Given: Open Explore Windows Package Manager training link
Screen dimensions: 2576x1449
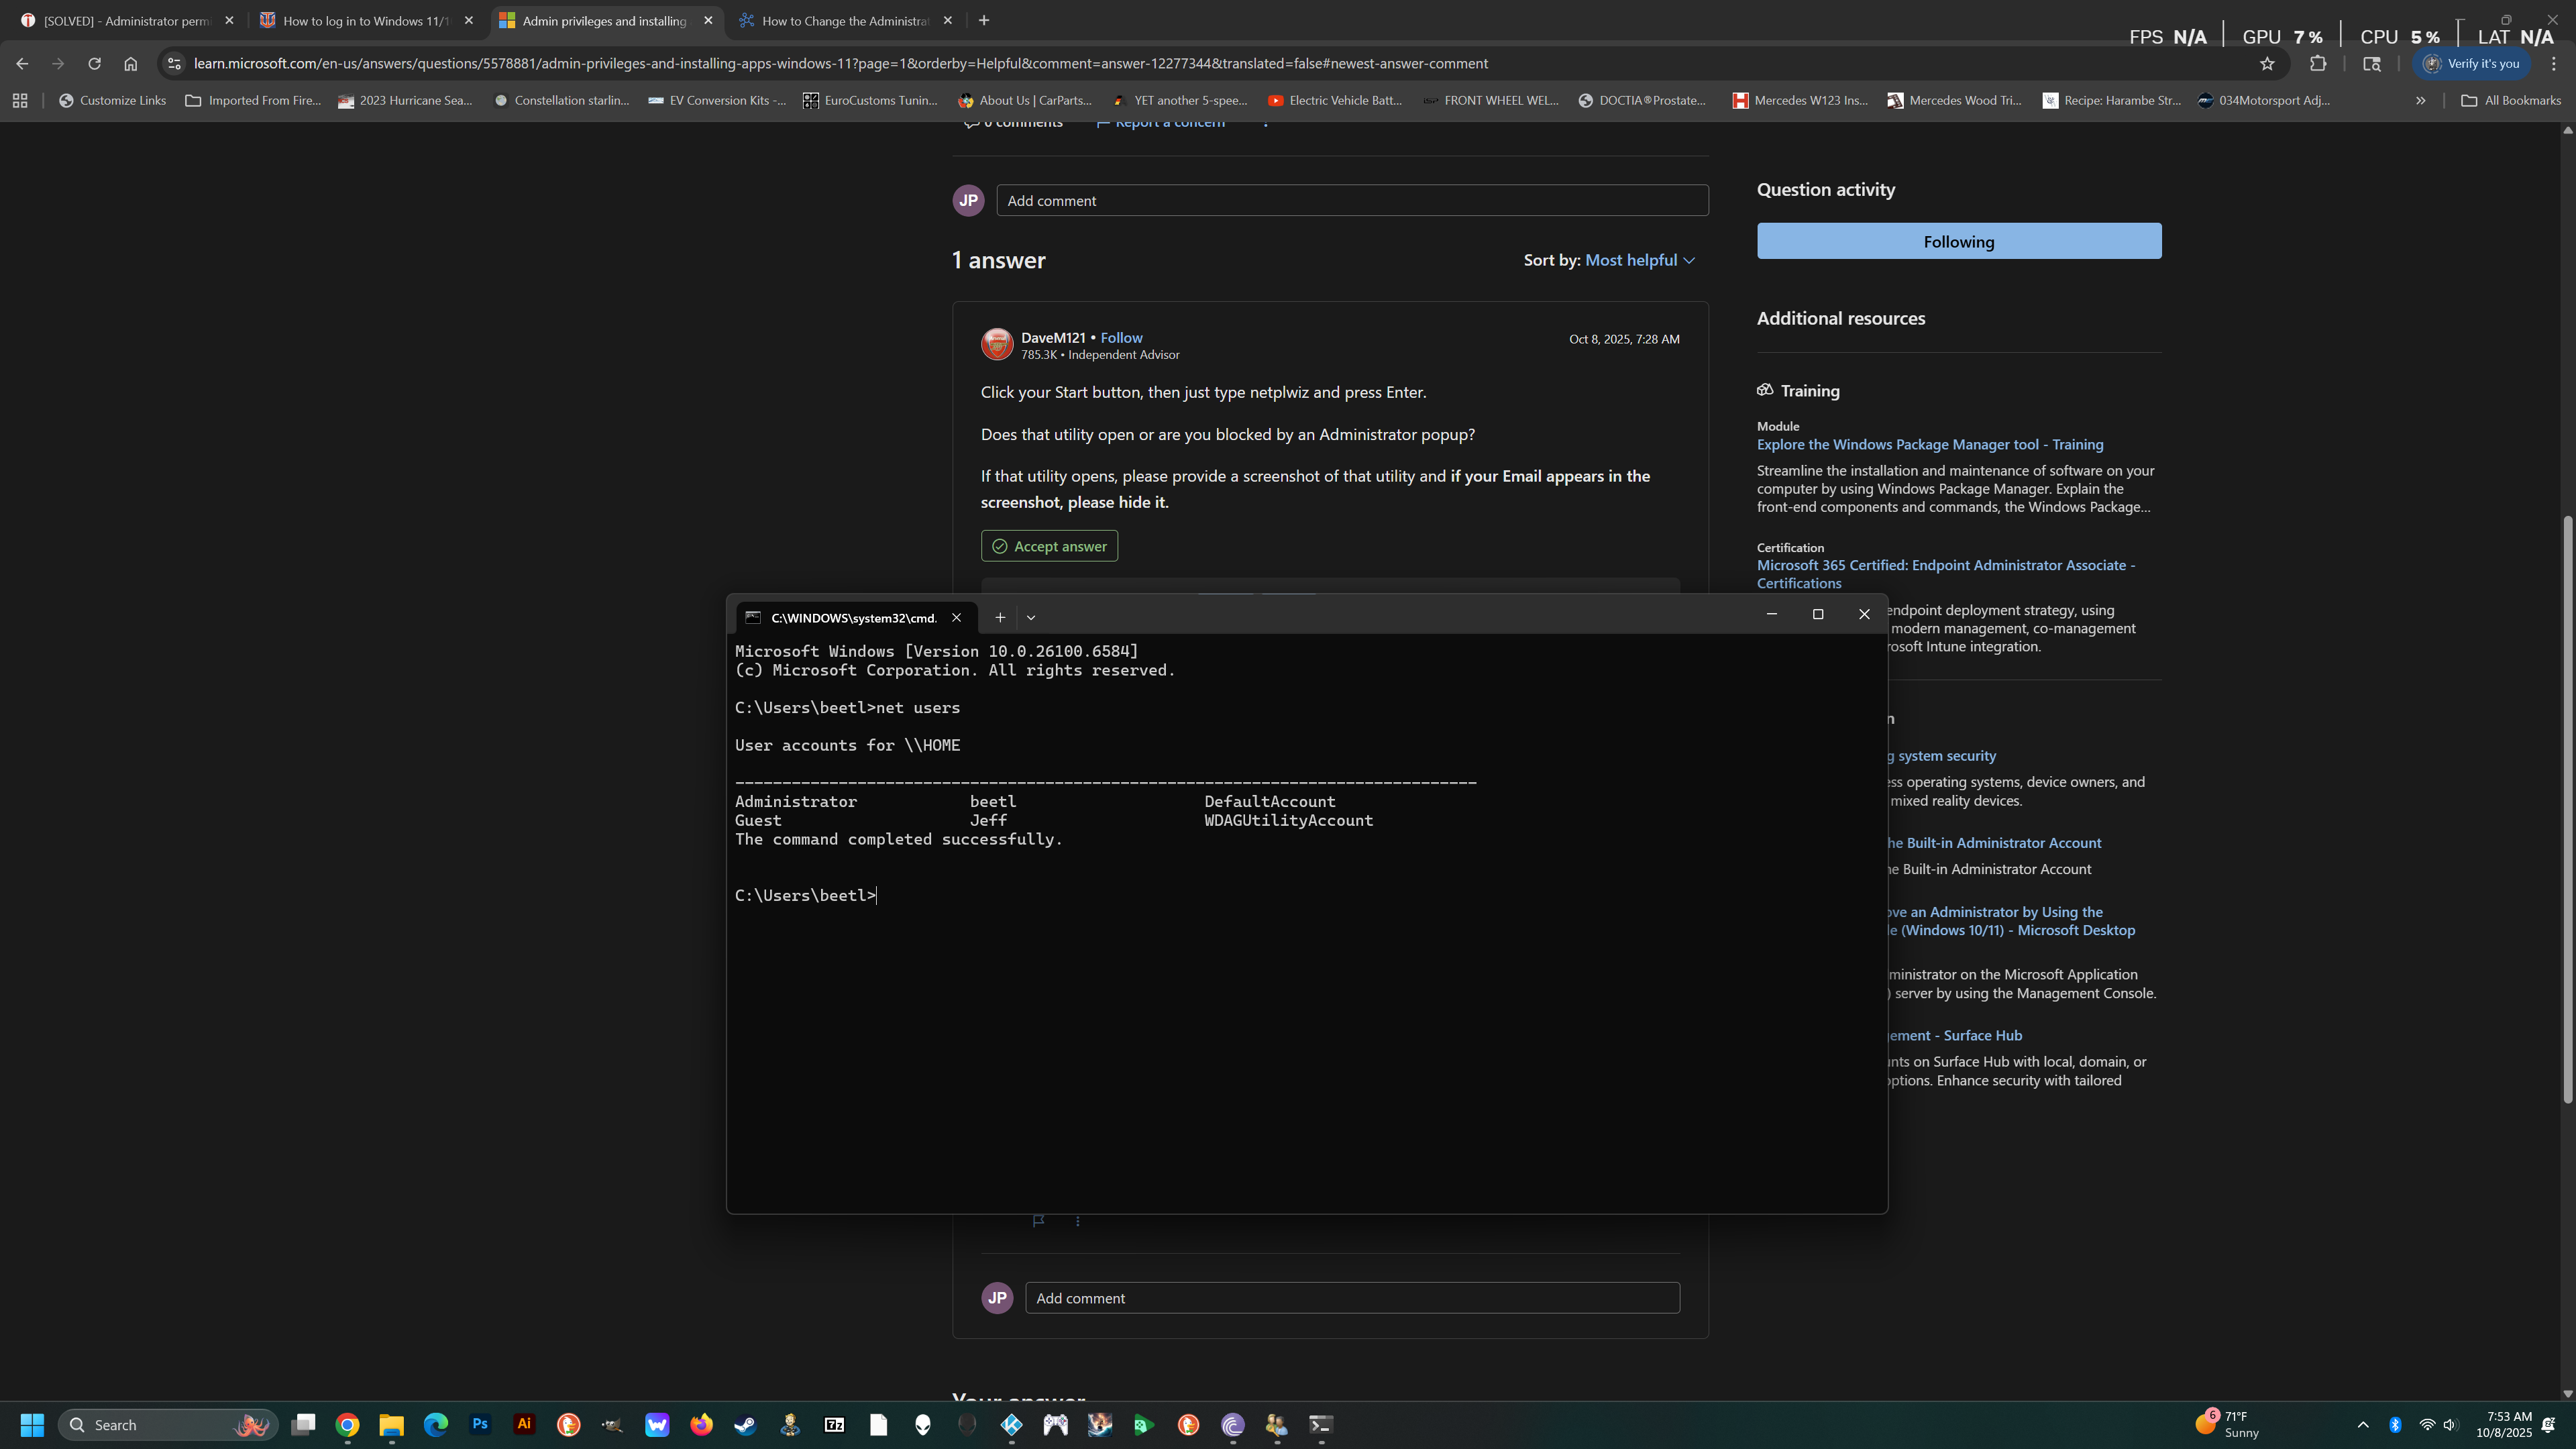Looking at the screenshot, I should [x=1929, y=444].
